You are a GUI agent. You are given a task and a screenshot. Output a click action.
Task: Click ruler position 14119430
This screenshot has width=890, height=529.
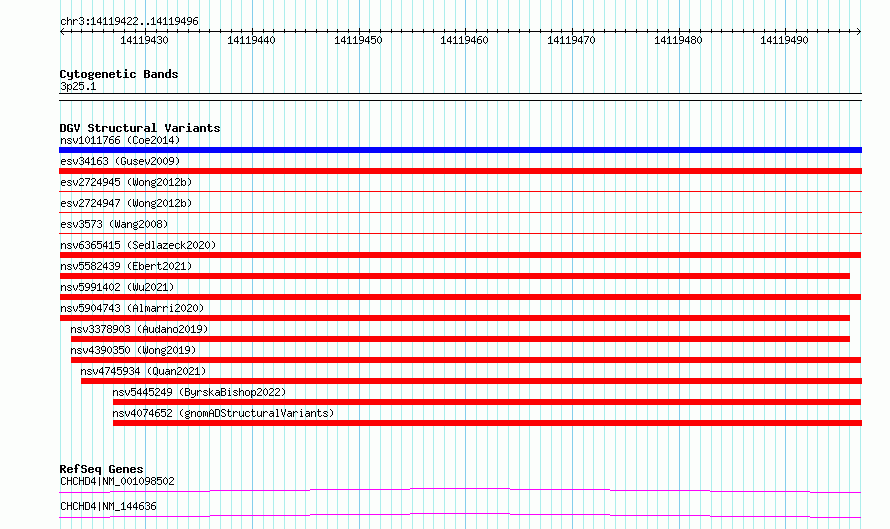click(144, 40)
